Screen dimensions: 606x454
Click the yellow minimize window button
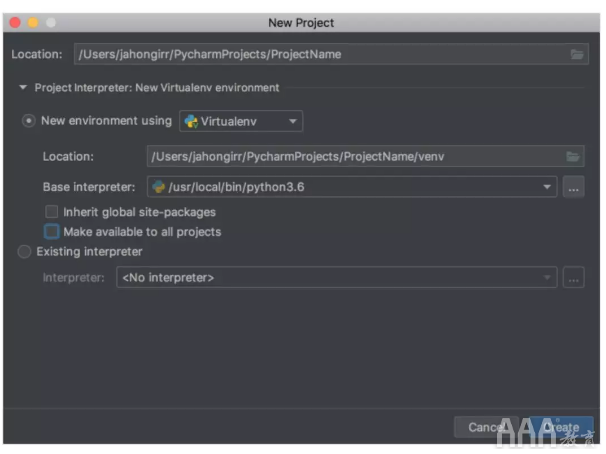(32, 22)
